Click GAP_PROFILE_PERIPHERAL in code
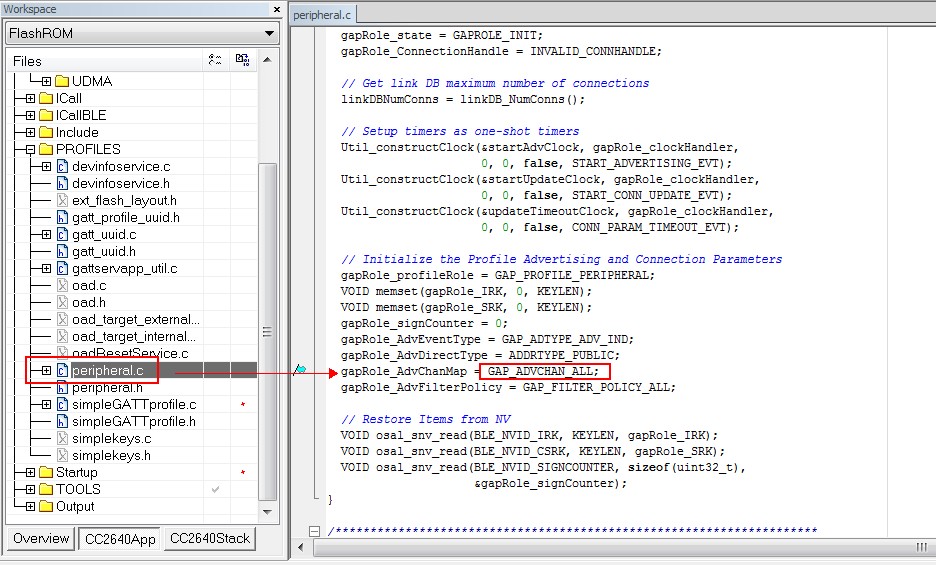The height and width of the screenshot is (565, 936). coord(571,275)
